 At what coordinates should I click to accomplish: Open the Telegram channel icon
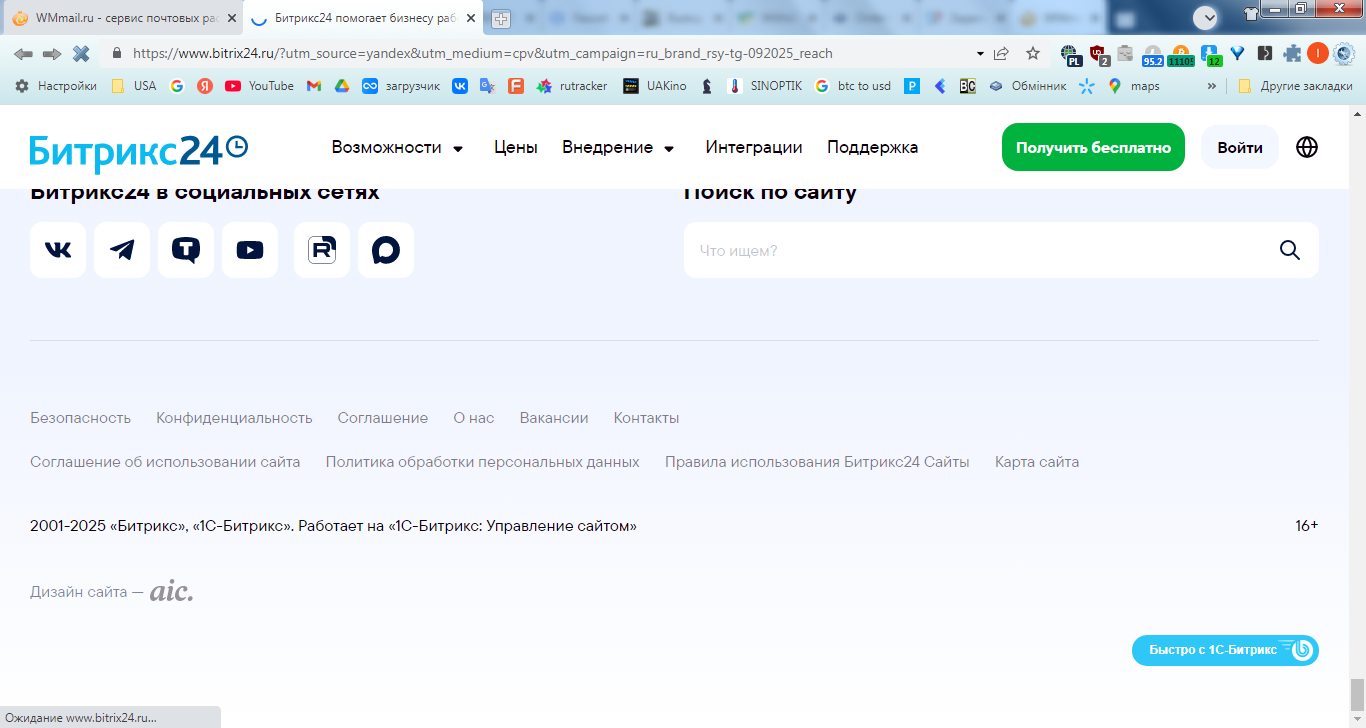coord(122,250)
